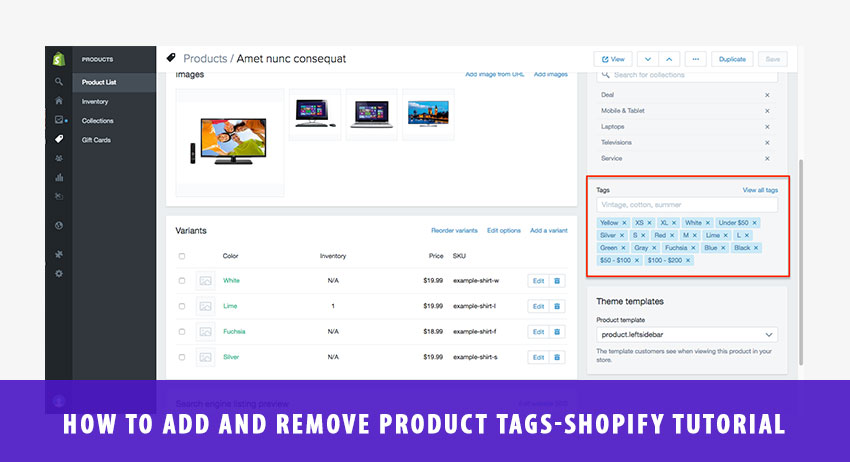This screenshot has width=850, height=462.
Task: Remove the $100 - $200 tag
Action: (x=688, y=260)
